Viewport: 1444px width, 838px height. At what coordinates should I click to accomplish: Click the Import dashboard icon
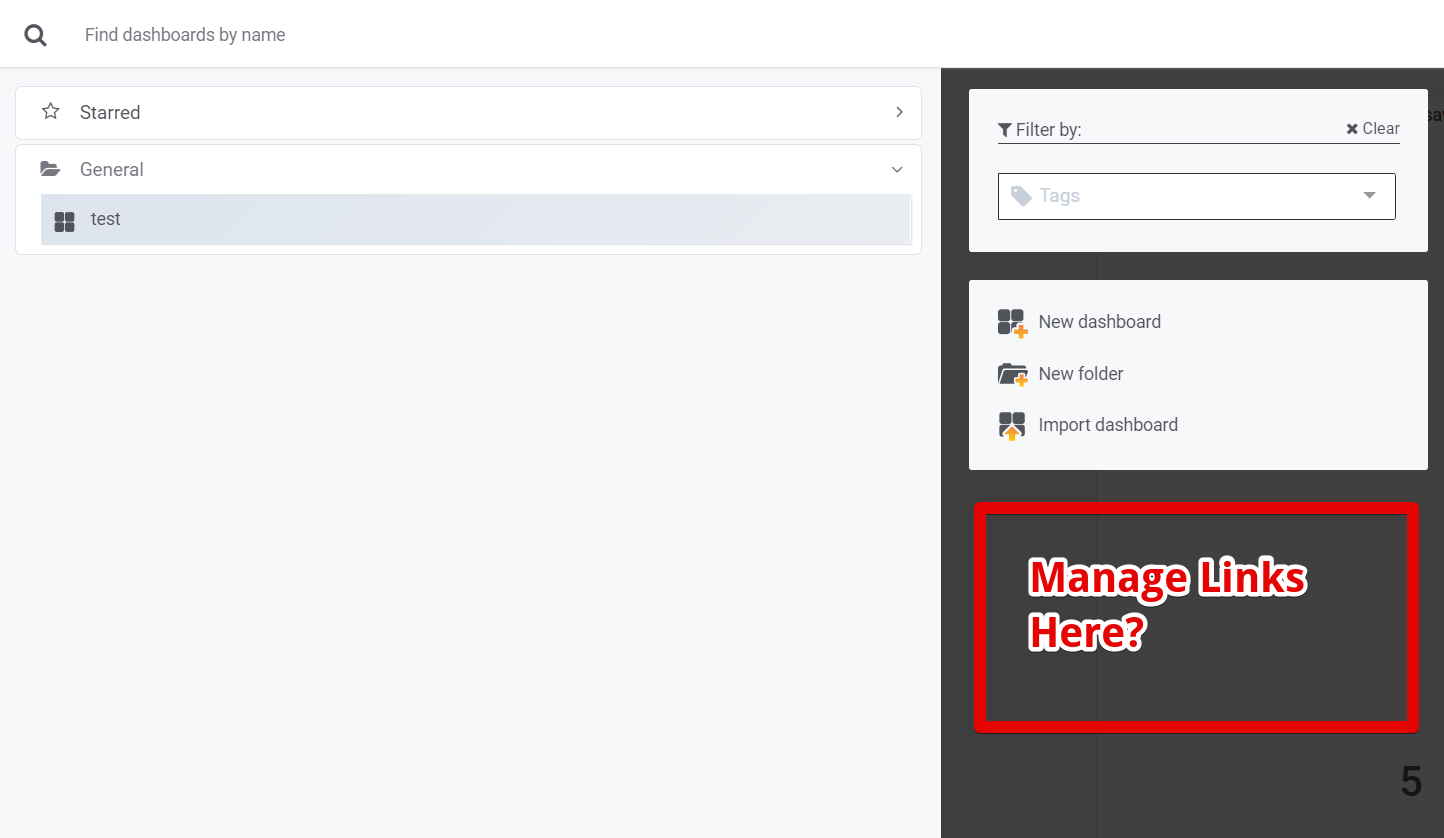[1012, 426]
